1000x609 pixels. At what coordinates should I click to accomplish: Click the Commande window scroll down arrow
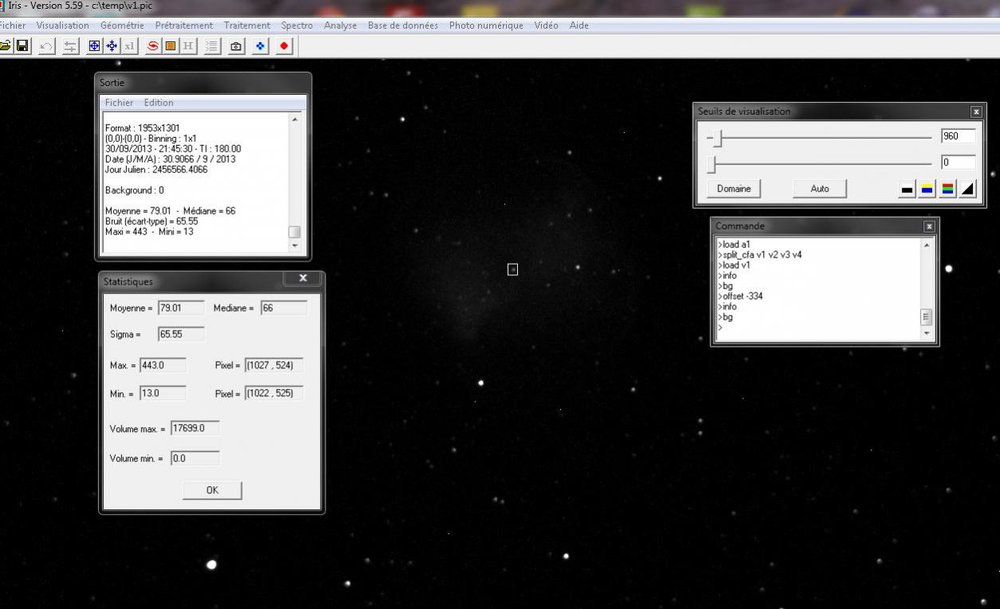pyautogui.click(x=927, y=333)
